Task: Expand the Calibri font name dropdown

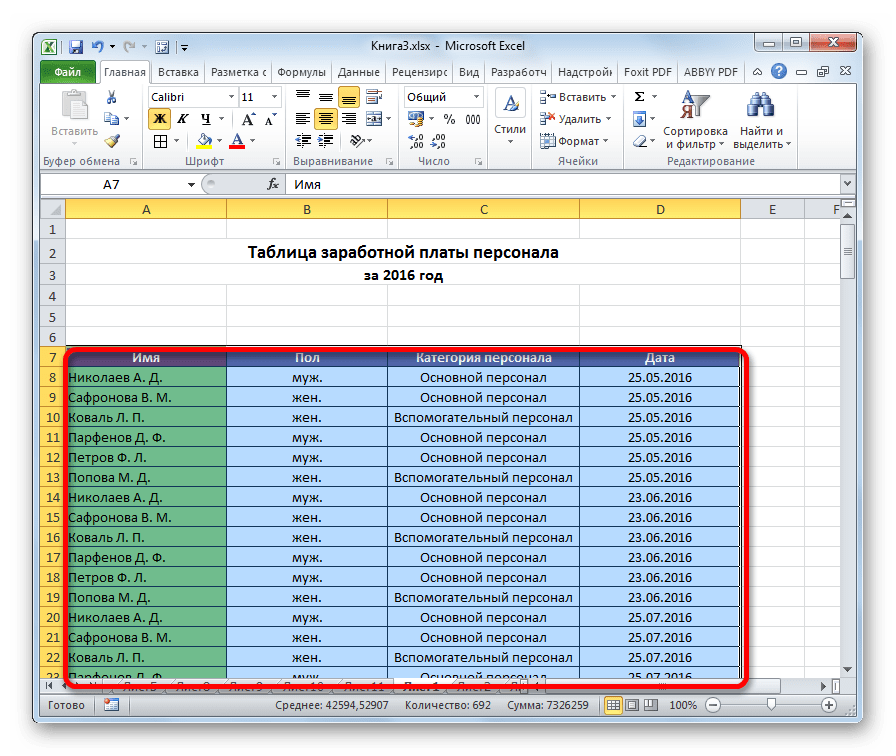Action: [229, 97]
